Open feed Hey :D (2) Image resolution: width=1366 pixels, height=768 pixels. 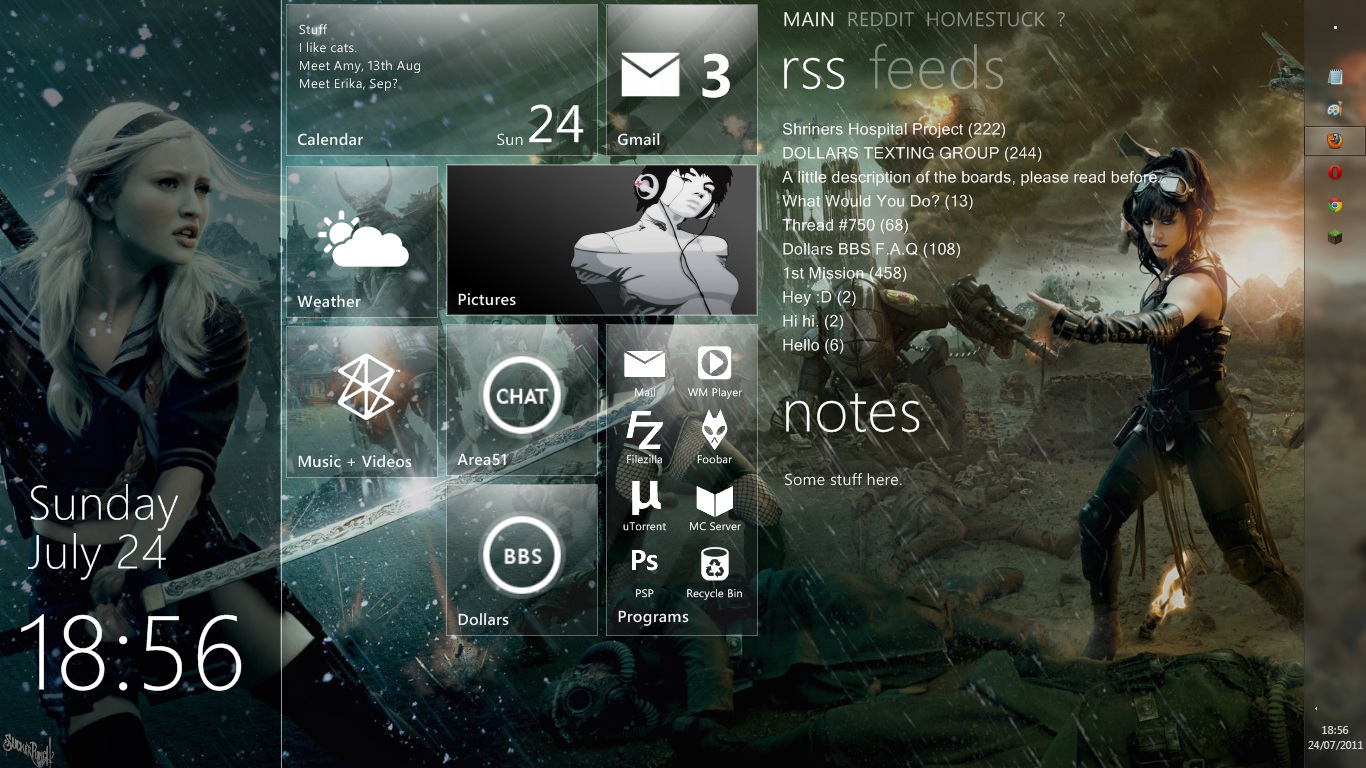820,297
